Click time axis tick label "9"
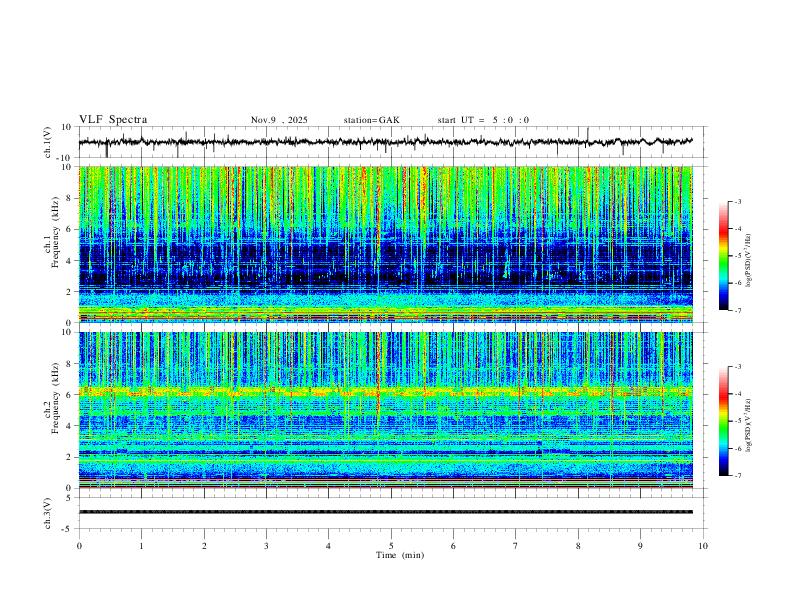Screen dimensions: 792x612 pos(640,546)
